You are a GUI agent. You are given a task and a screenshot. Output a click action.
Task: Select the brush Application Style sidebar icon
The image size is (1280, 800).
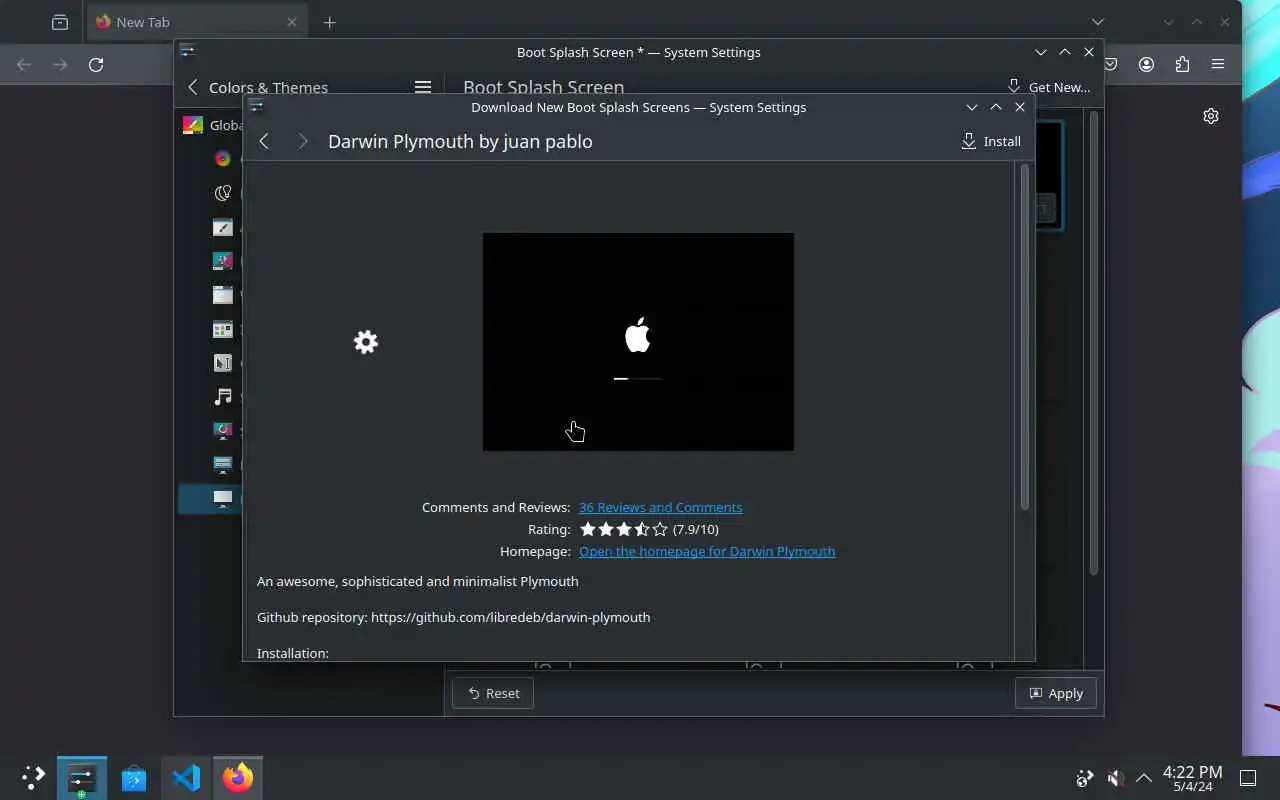click(223, 227)
